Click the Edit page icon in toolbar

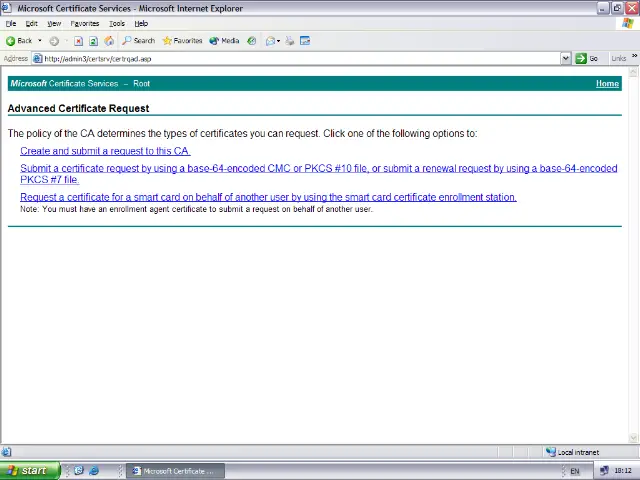[305, 41]
